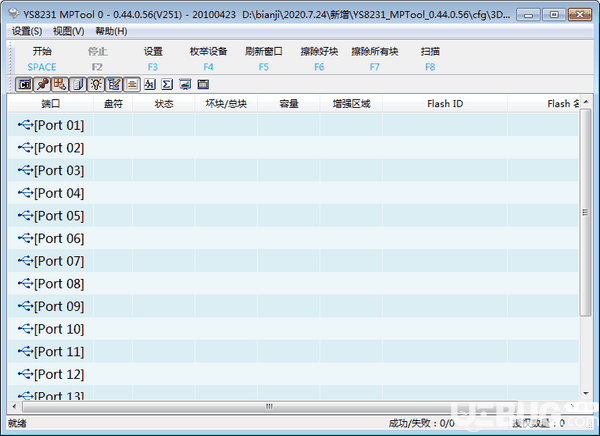This screenshot has width=600, height=436.
Task: Select the [Port 04] row
Action: [293, 193]
